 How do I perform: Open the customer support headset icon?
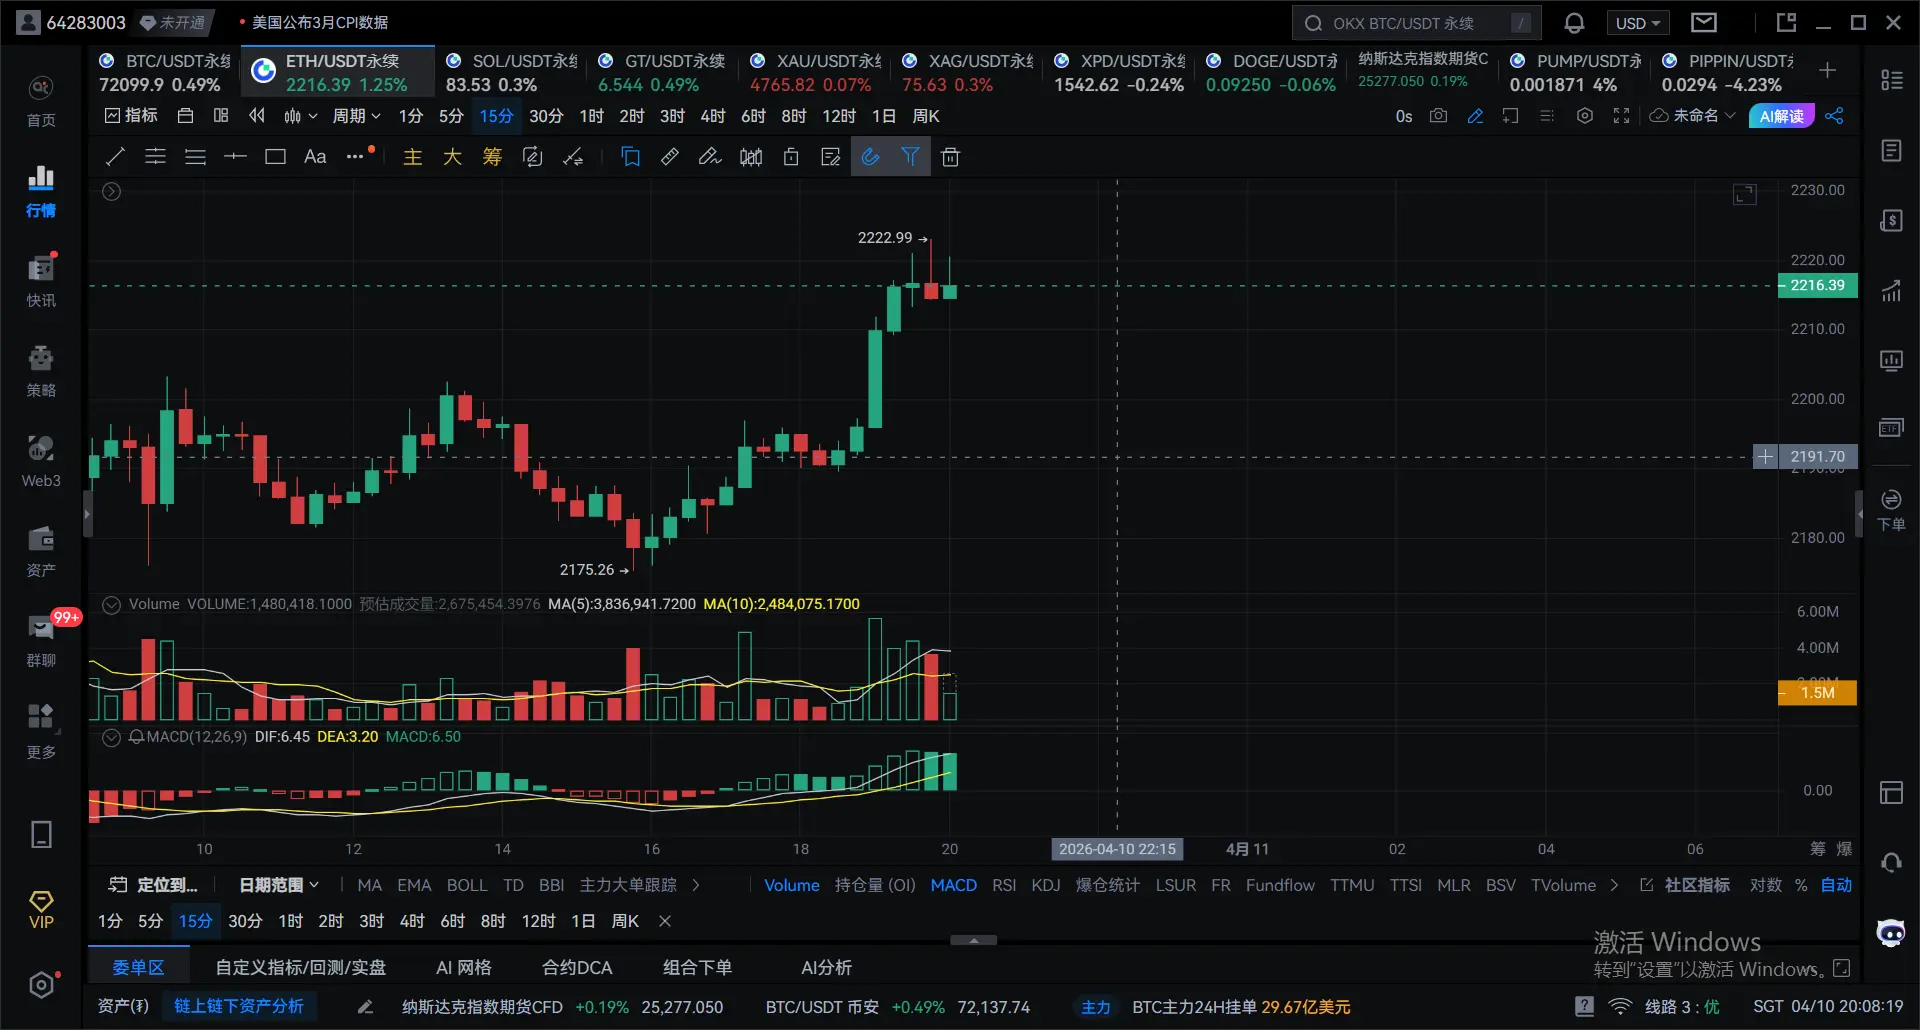[1891, 862]
